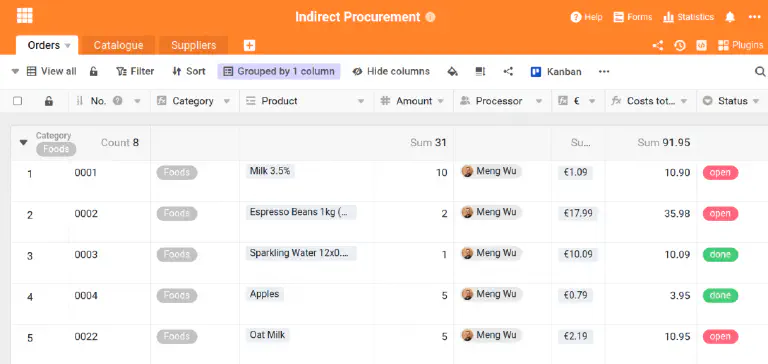The width and height of the screenshot is (768, 364).
Task: Open the top-right more options menu
Action: (x=755, y=17)
